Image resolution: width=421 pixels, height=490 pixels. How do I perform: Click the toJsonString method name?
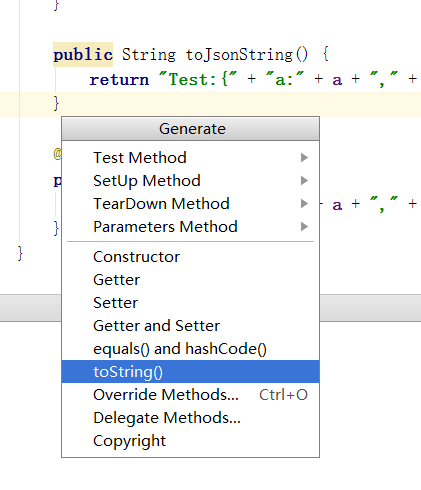[239, 55]
